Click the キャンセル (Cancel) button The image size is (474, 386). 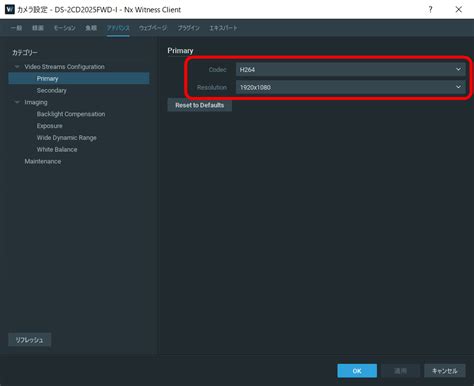[445, 371]
